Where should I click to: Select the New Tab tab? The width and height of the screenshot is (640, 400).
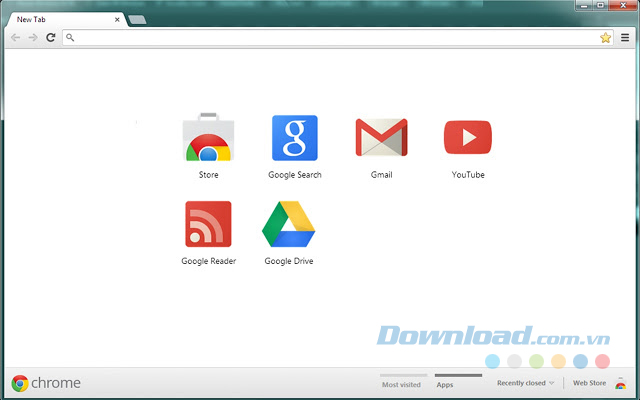coord(65,20)
